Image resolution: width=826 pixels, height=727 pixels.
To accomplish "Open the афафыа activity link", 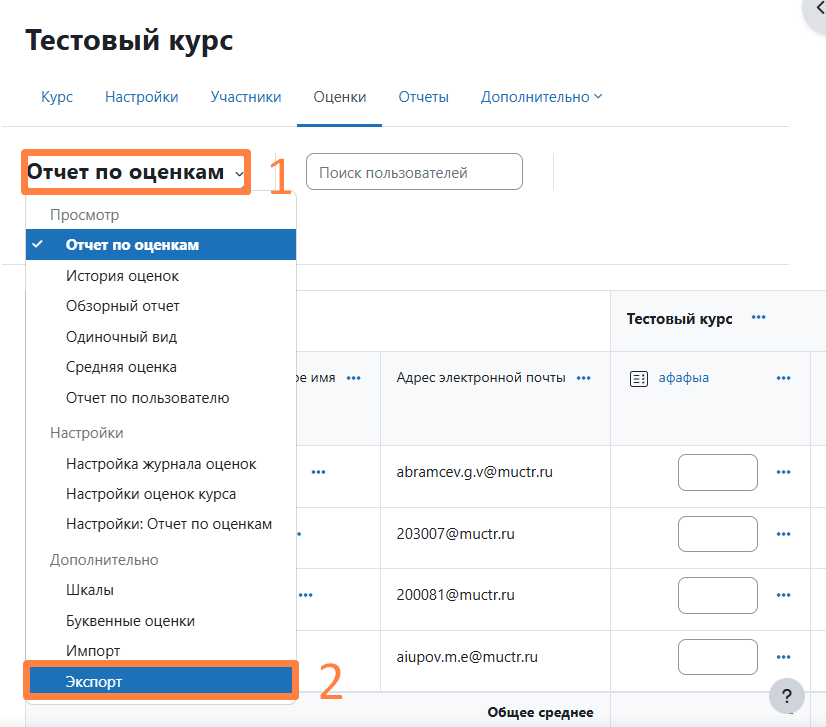I will click(x=683, y=378).
